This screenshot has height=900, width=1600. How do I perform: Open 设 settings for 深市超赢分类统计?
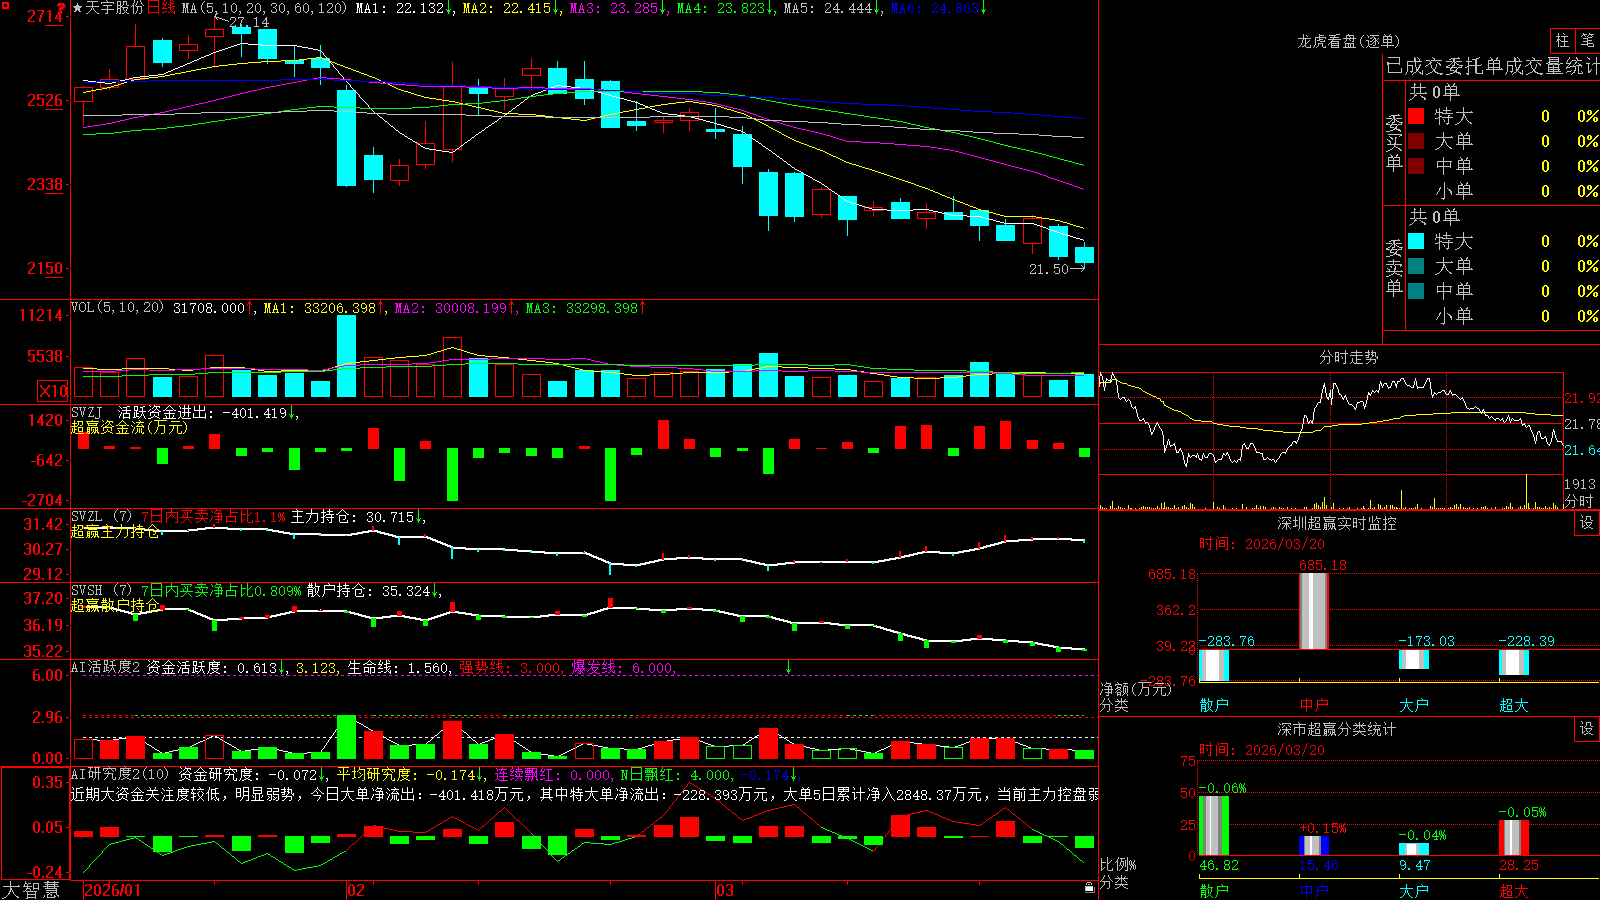[1587, 729]
